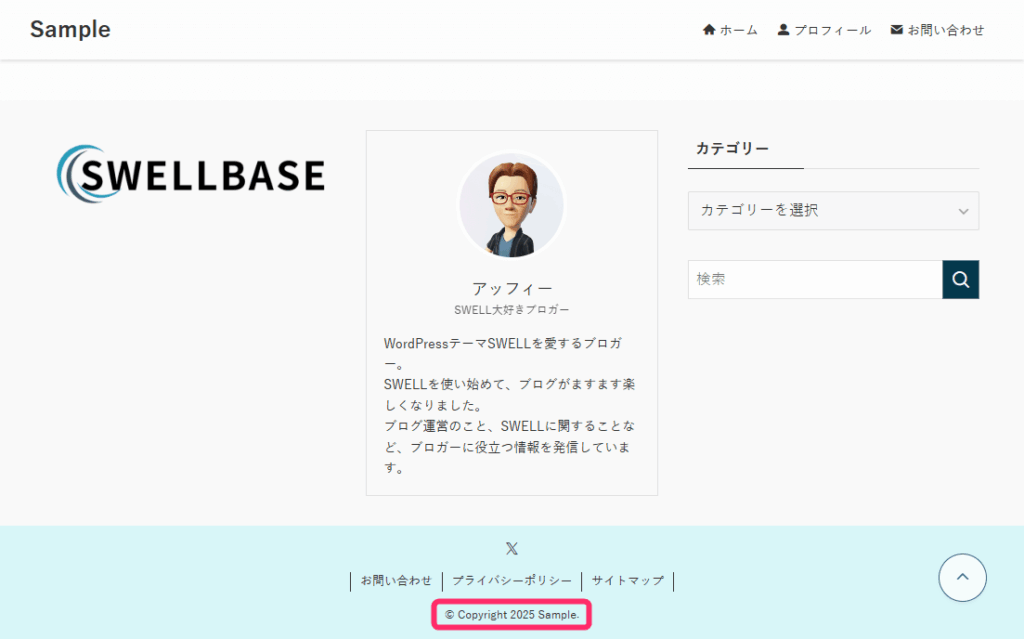Click the back-to-top arrow button

pyautogui.click(x=963, y=578)
